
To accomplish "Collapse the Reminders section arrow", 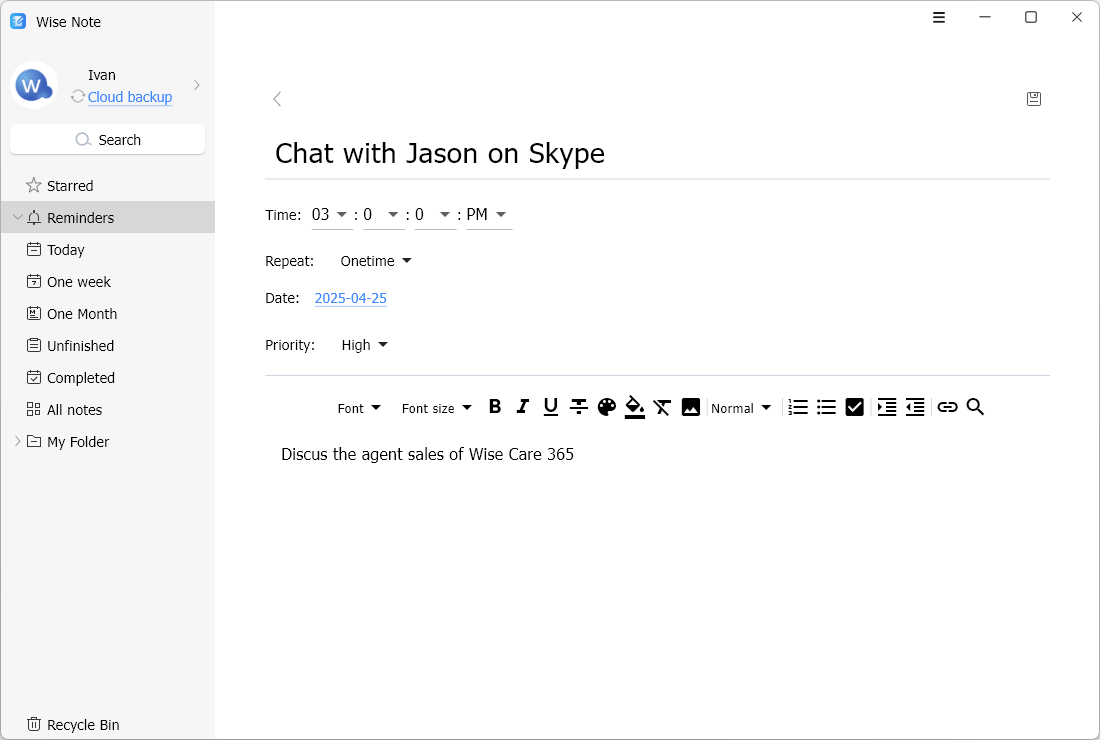I will (x=18, y=217).
